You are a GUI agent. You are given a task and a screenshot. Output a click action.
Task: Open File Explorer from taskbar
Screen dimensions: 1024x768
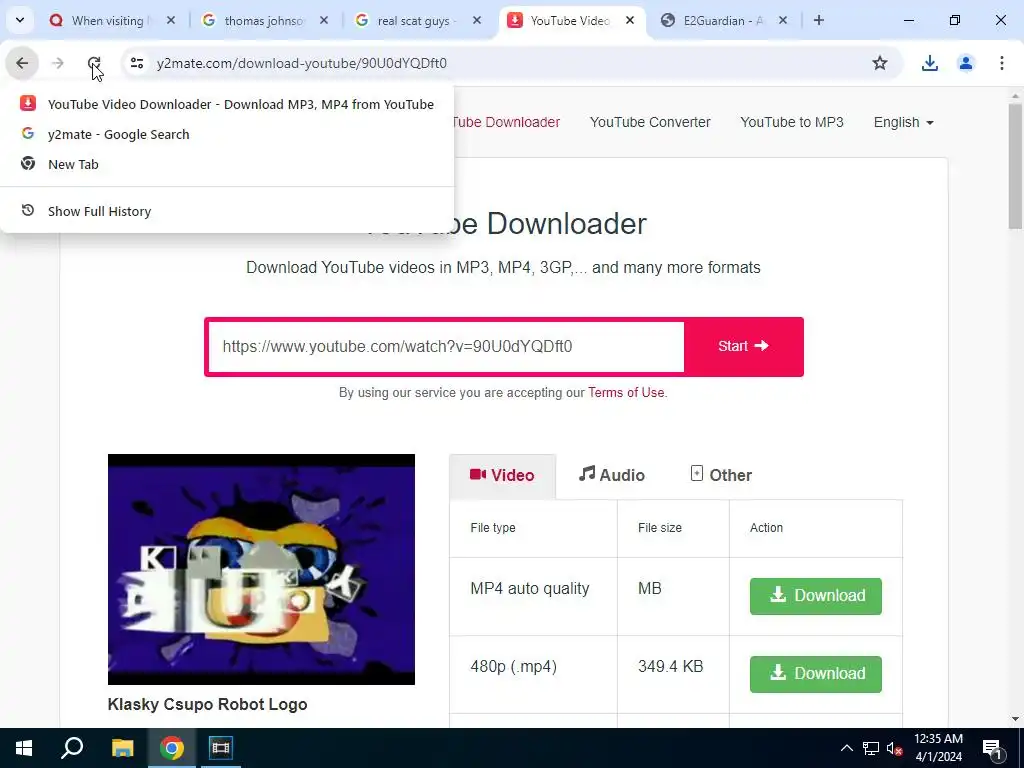(122, 748)
